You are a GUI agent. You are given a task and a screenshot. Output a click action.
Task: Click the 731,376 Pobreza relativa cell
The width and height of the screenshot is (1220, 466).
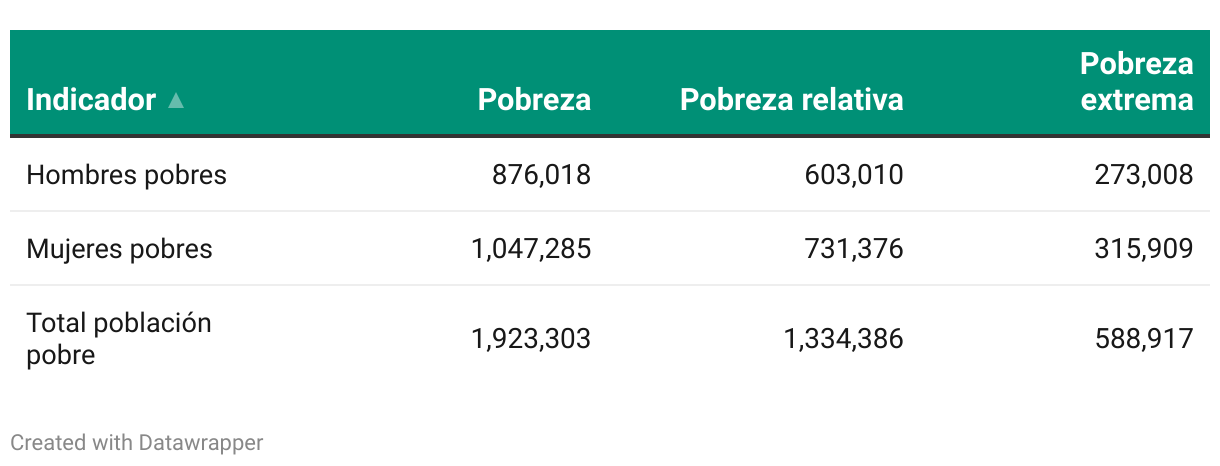pyautogui.click(x=853, y=248)
